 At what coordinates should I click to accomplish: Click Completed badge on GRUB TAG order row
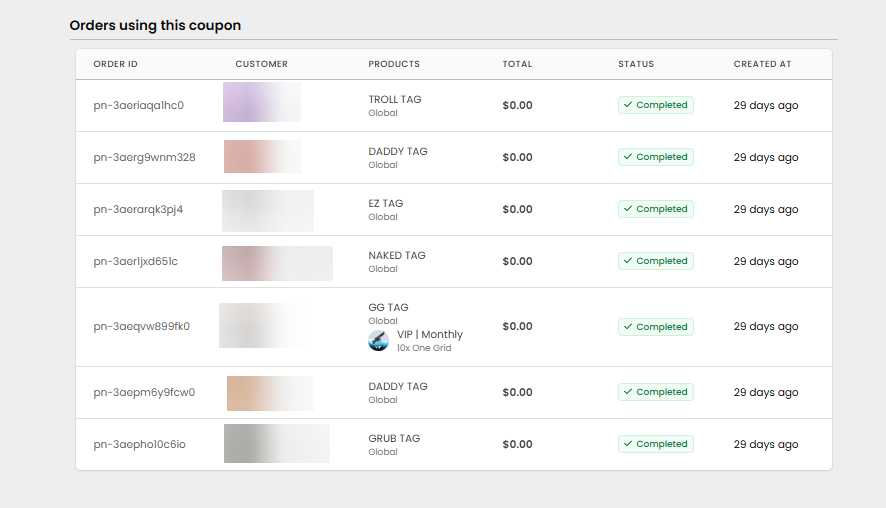pyautogui.click(x=655, y=444)
